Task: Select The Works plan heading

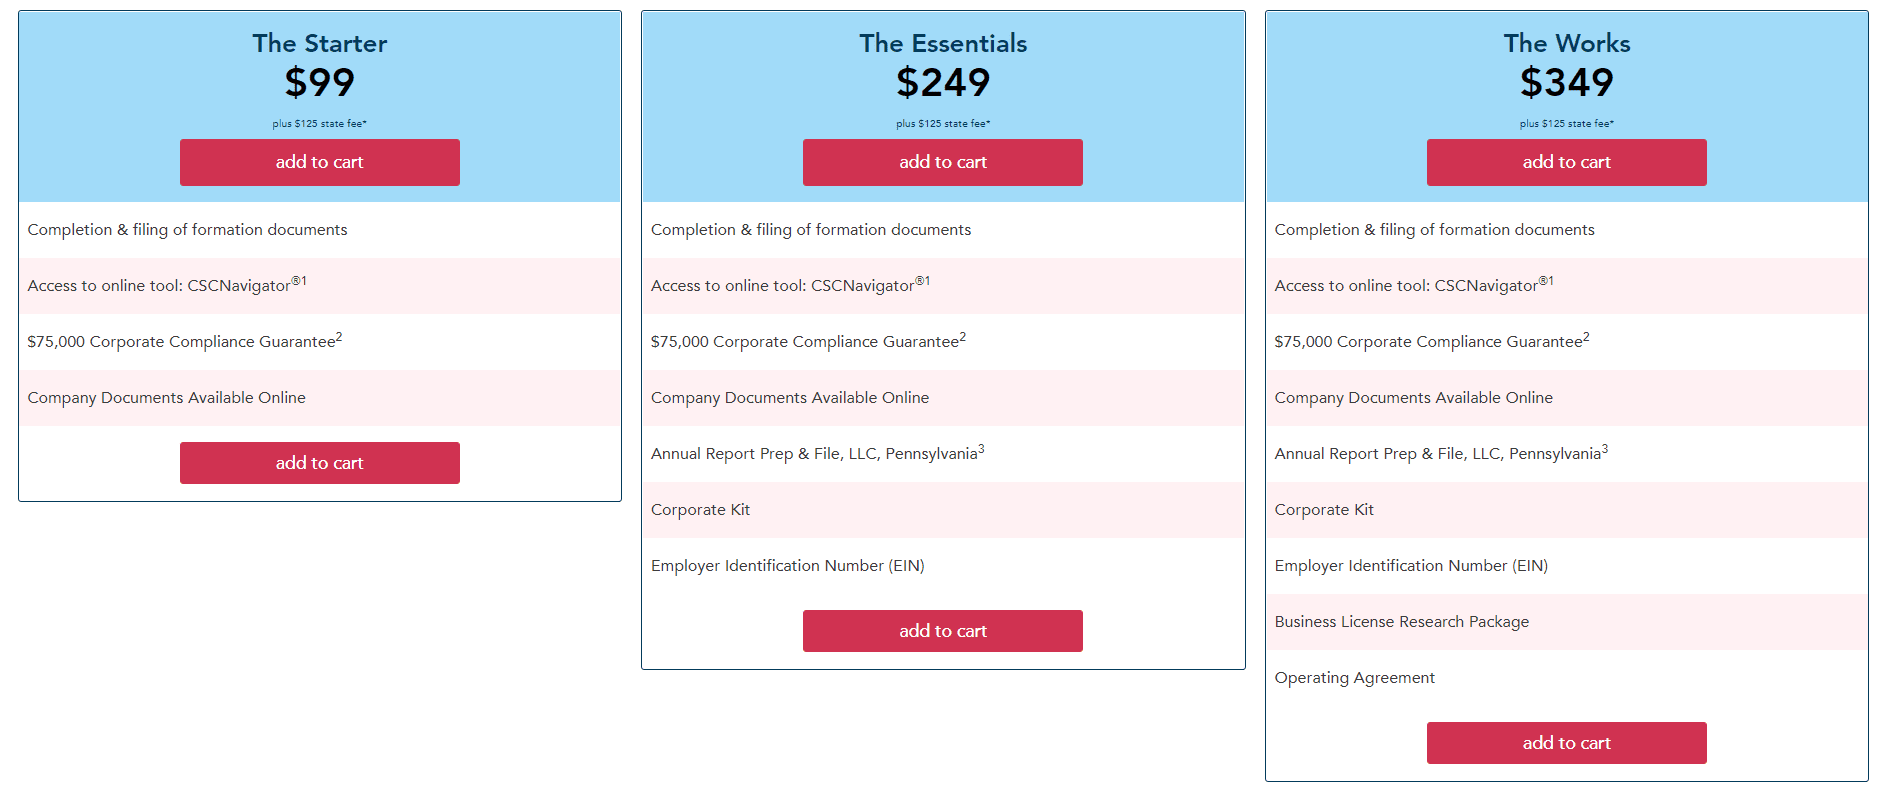Action: (x=1565, y=43)
